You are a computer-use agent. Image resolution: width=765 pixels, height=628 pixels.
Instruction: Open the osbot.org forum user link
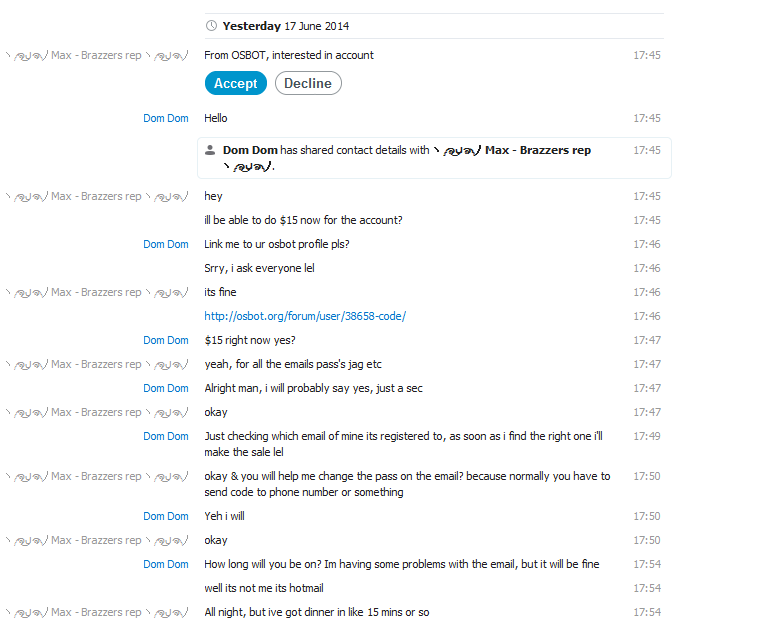[x=305, y=316]
